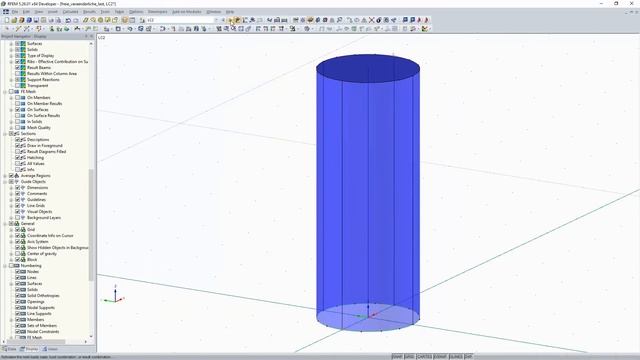Collapse the Numbering tree node

5,266
